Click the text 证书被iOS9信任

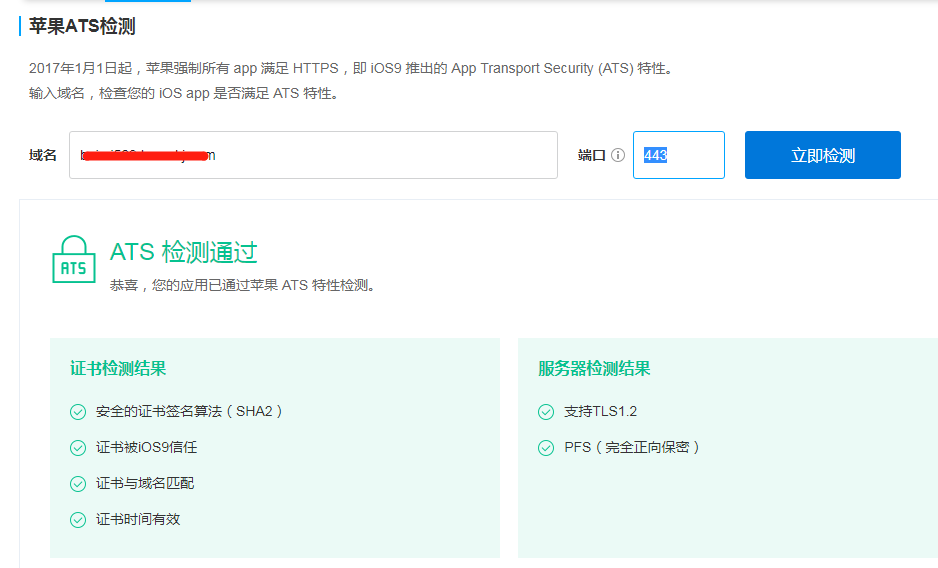pyautogui.click(x=147, y=447)
